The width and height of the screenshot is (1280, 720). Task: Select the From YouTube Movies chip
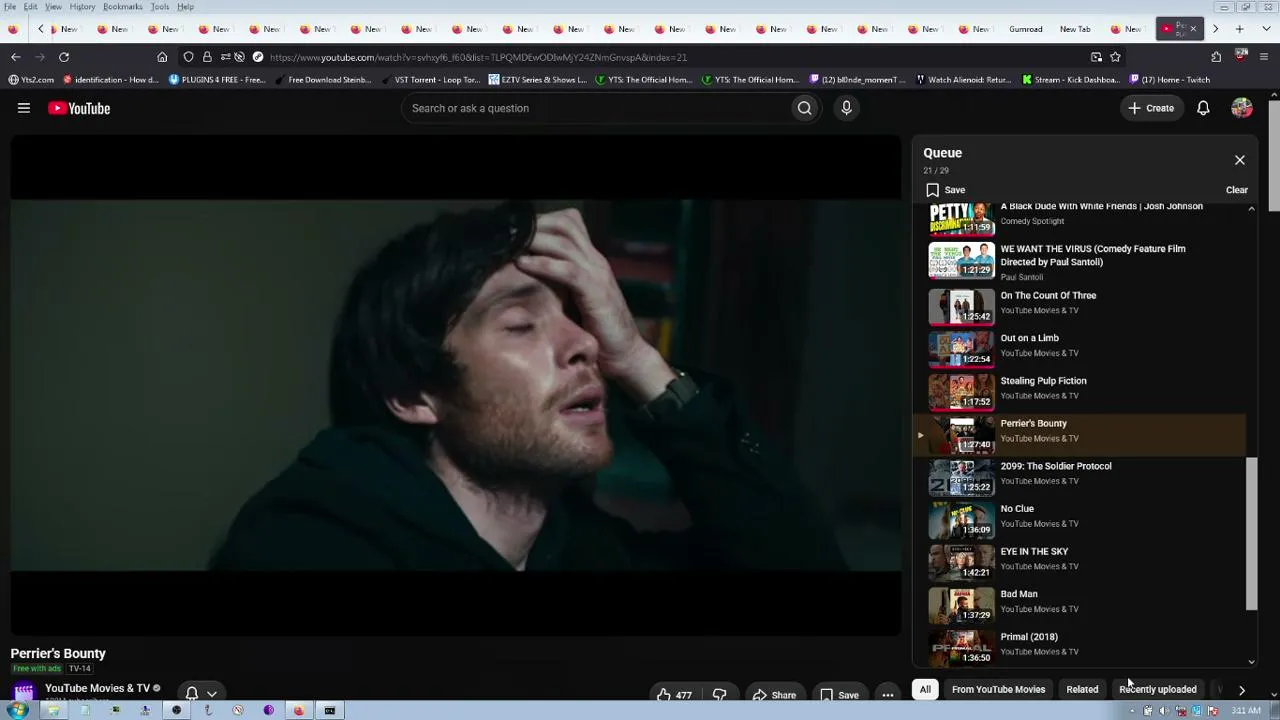[x=998, y=689]
